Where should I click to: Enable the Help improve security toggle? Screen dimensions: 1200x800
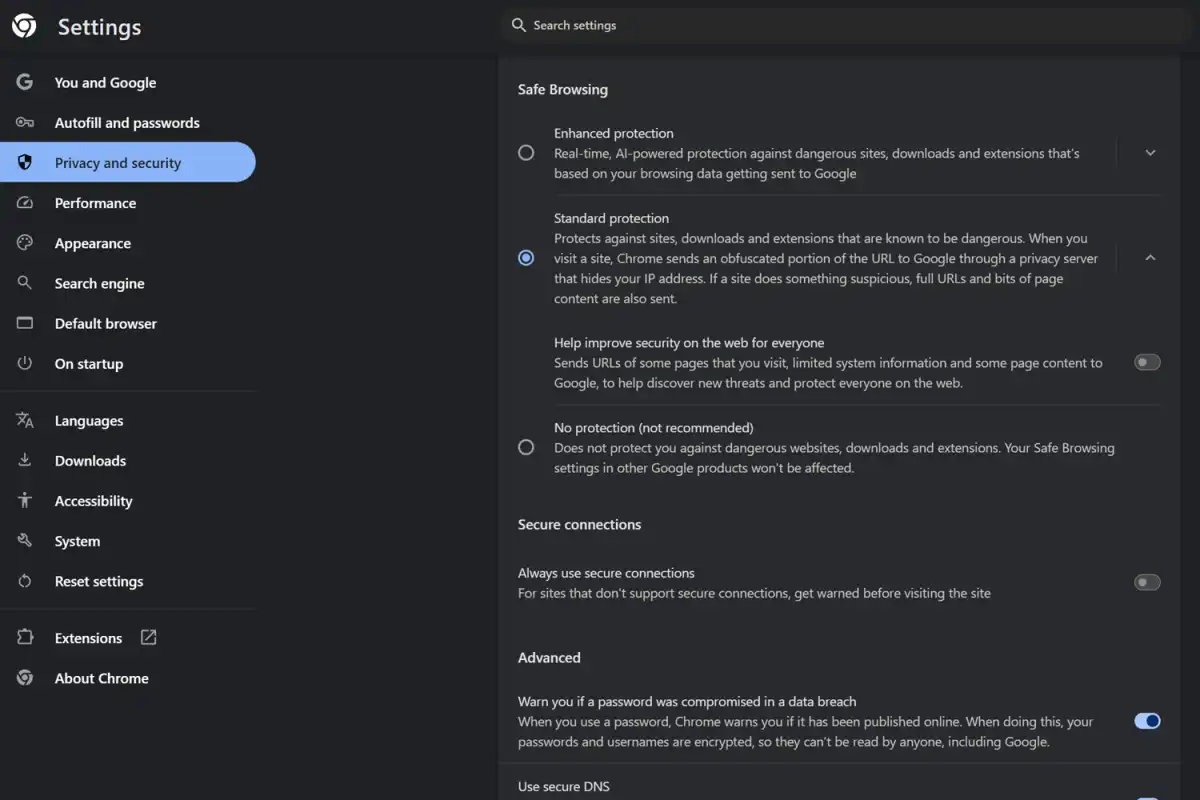(x=1146, y=362)
